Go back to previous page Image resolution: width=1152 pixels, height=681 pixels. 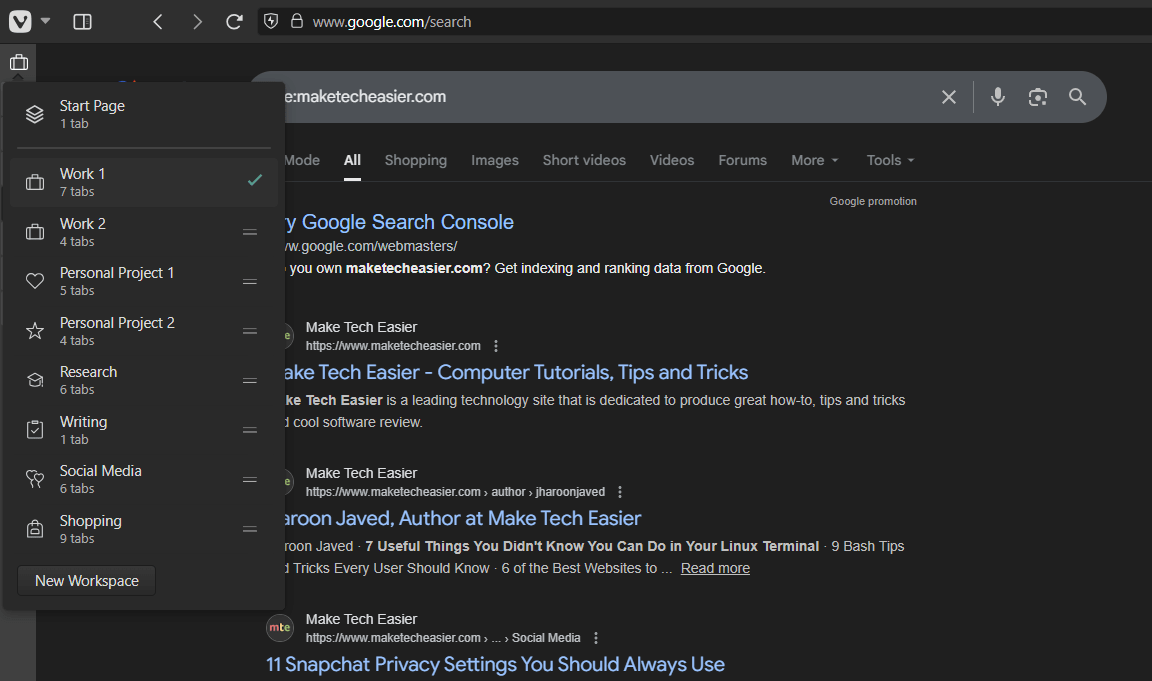click(158, 21)
